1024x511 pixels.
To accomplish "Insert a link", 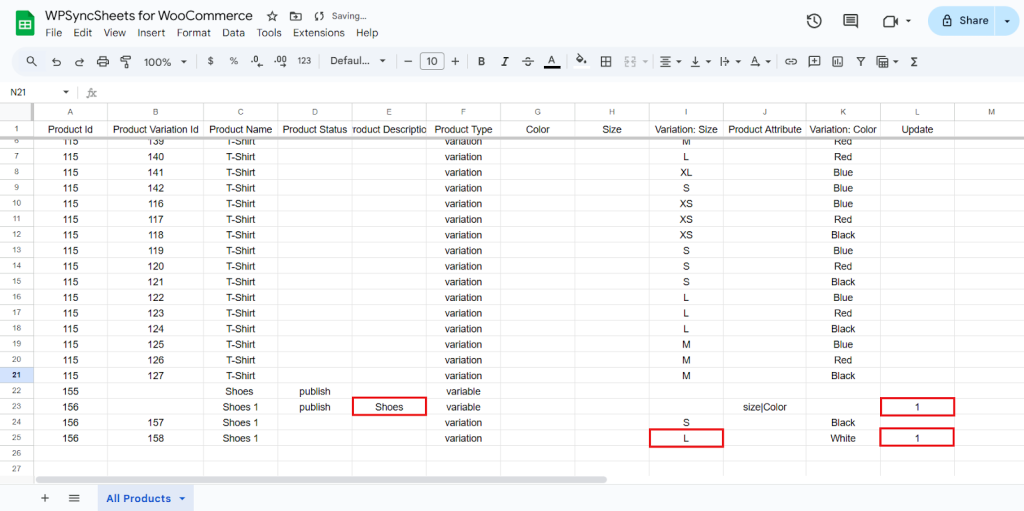I will click(791, 61).
